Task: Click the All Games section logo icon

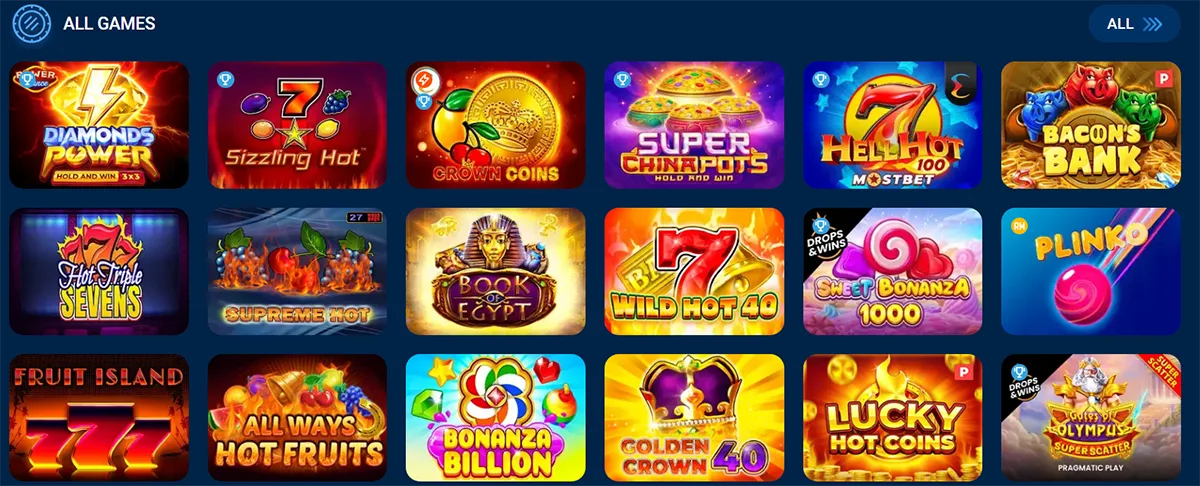Action: 31,23
